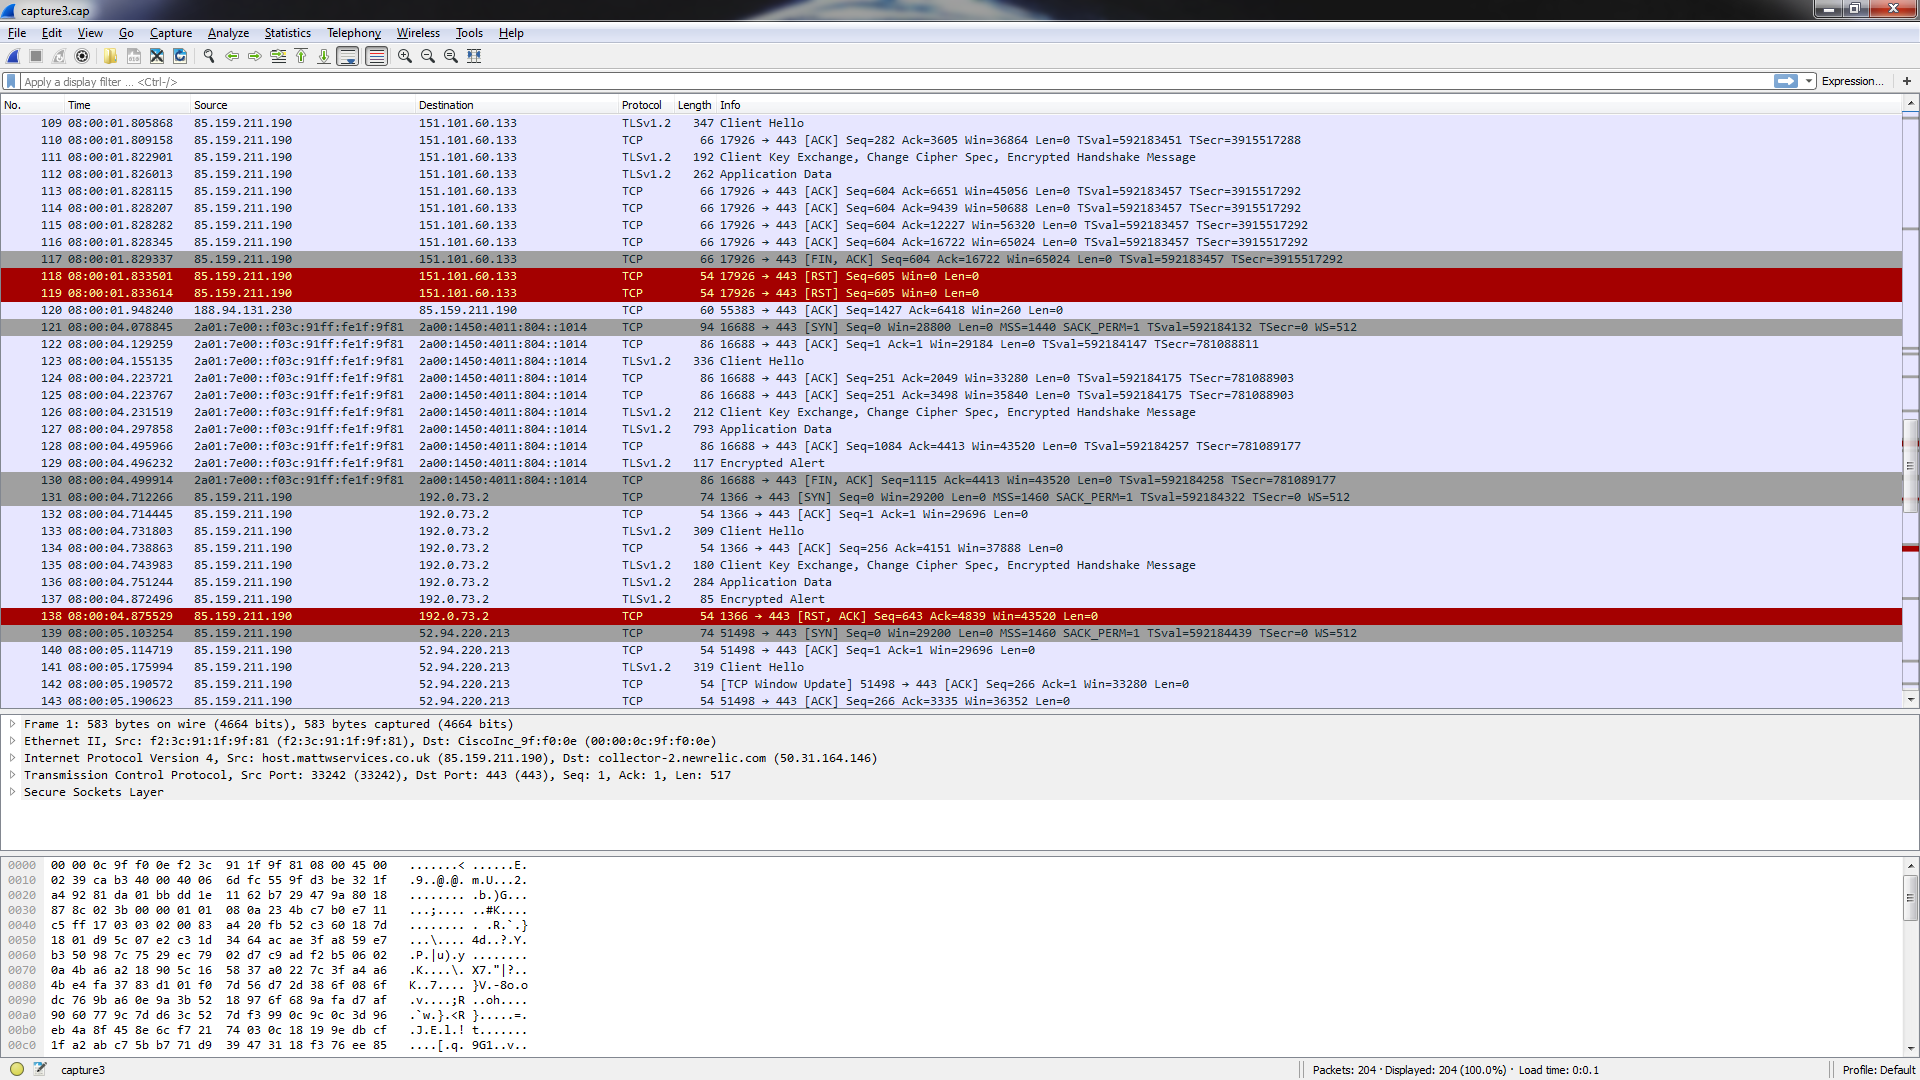
Task: Restart the current capture via toolbar icon
Action: tap(59, 56)
